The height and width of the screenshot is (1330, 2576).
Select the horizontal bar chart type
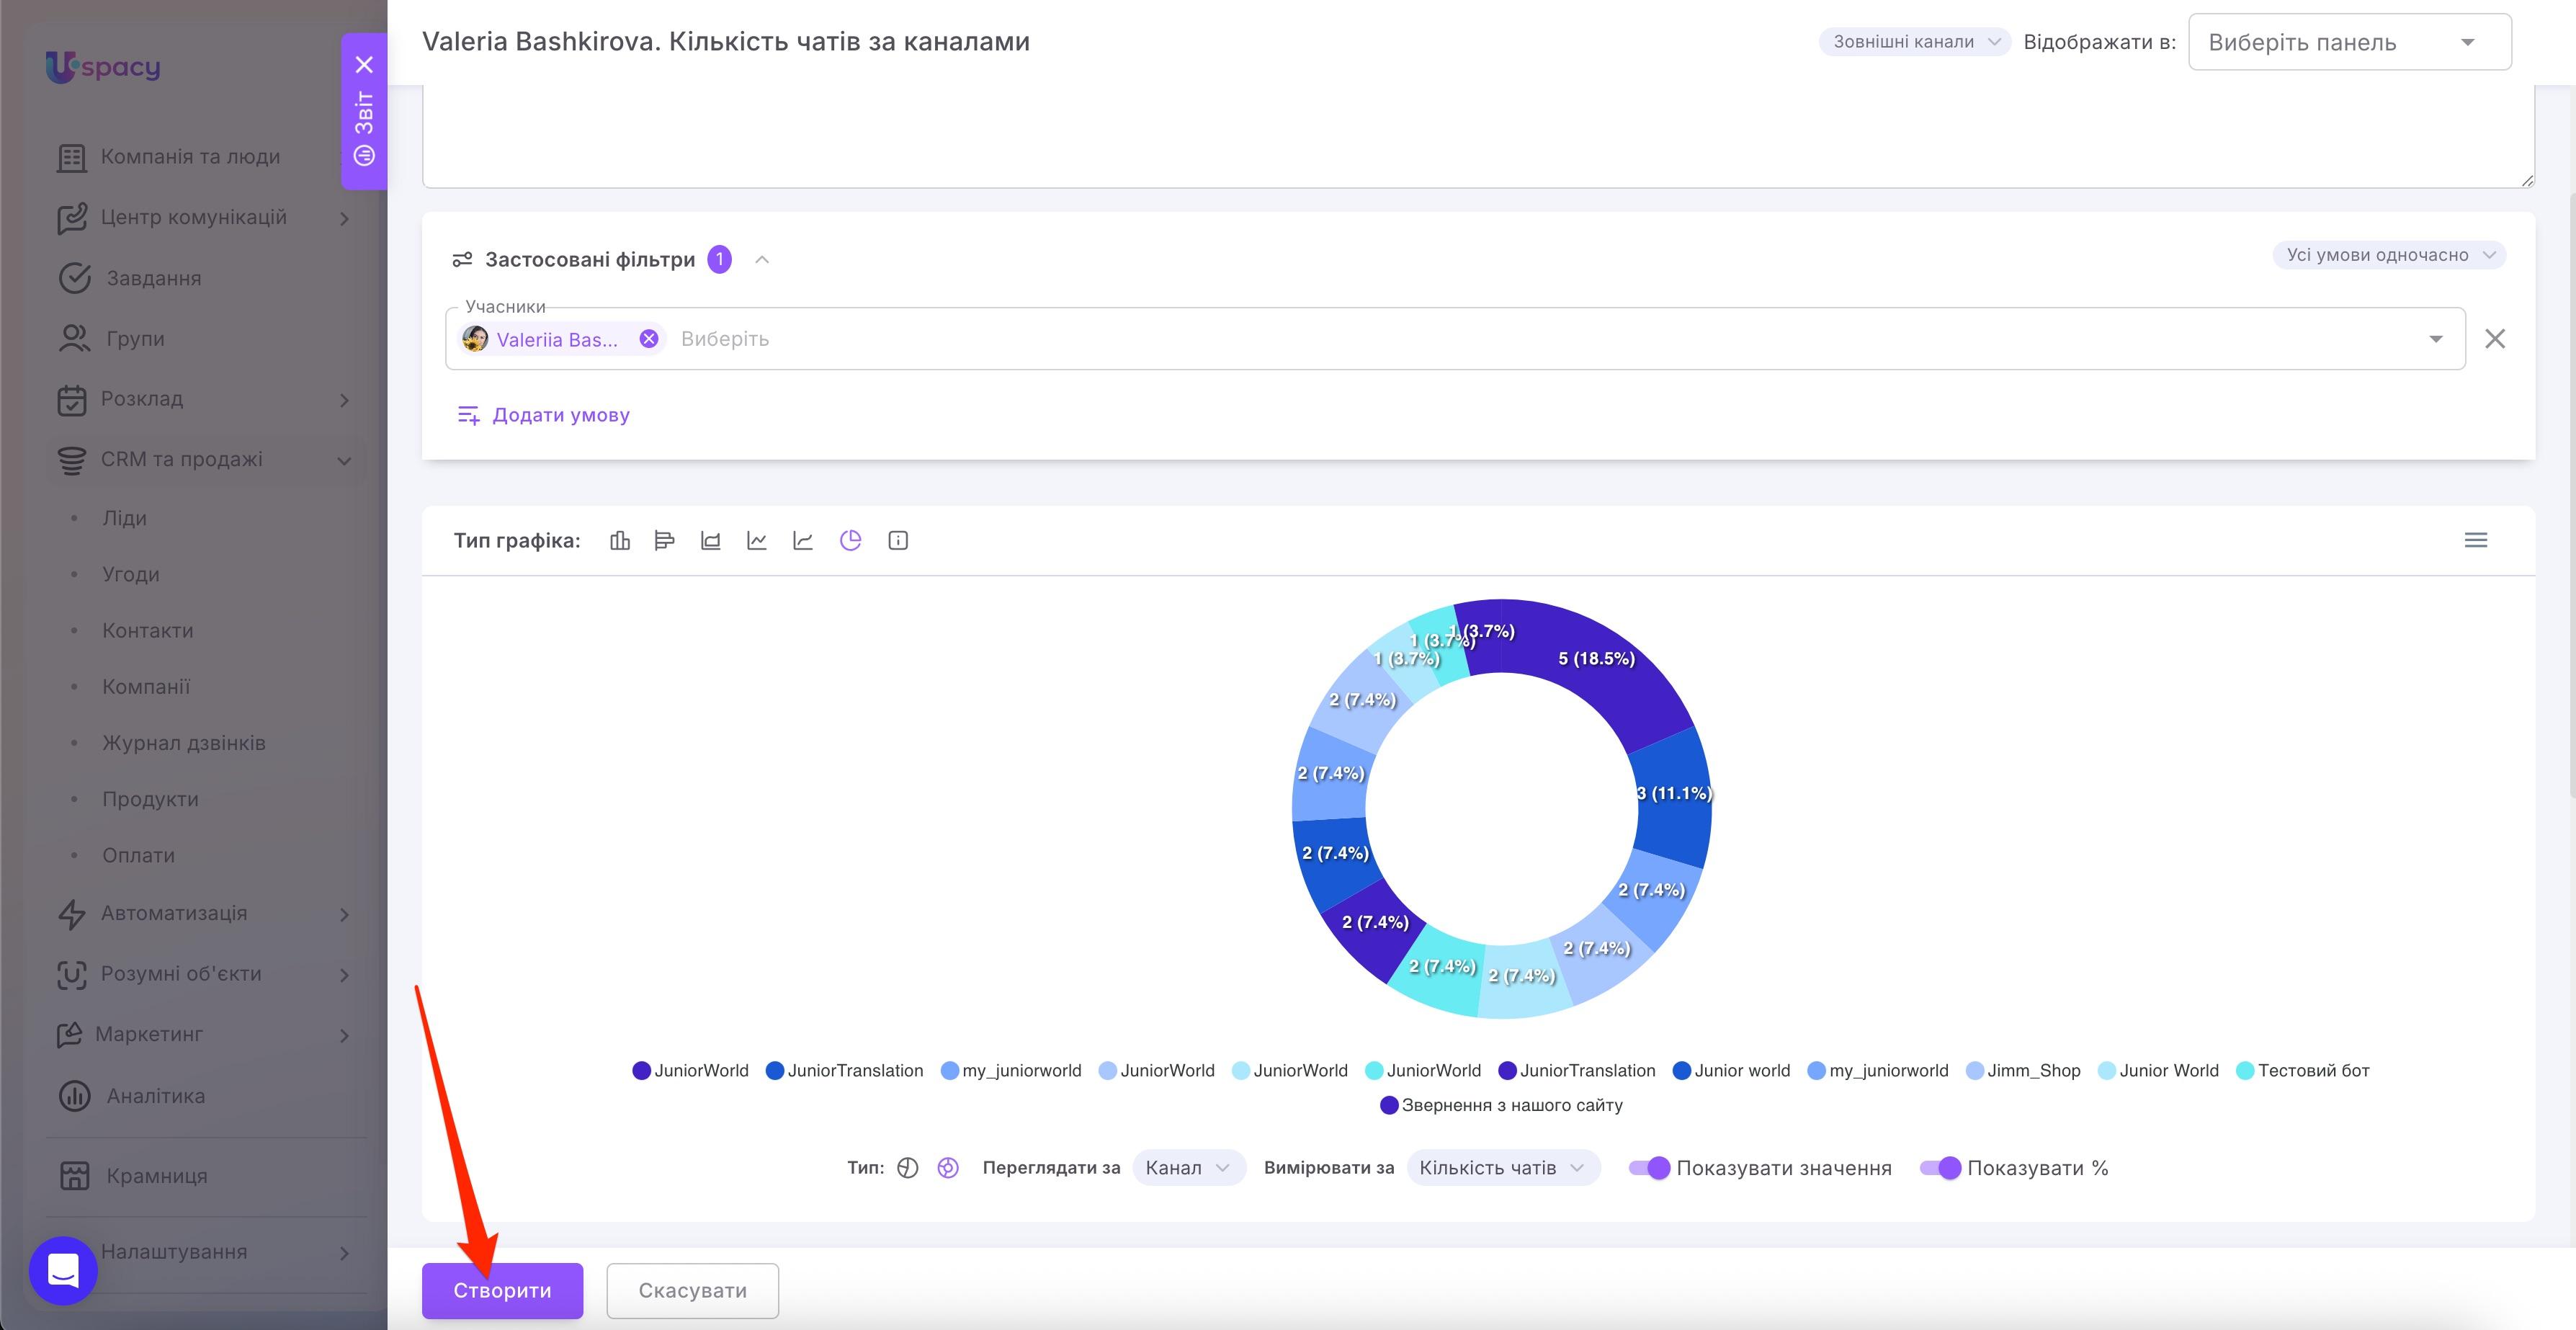coord(664,541)
